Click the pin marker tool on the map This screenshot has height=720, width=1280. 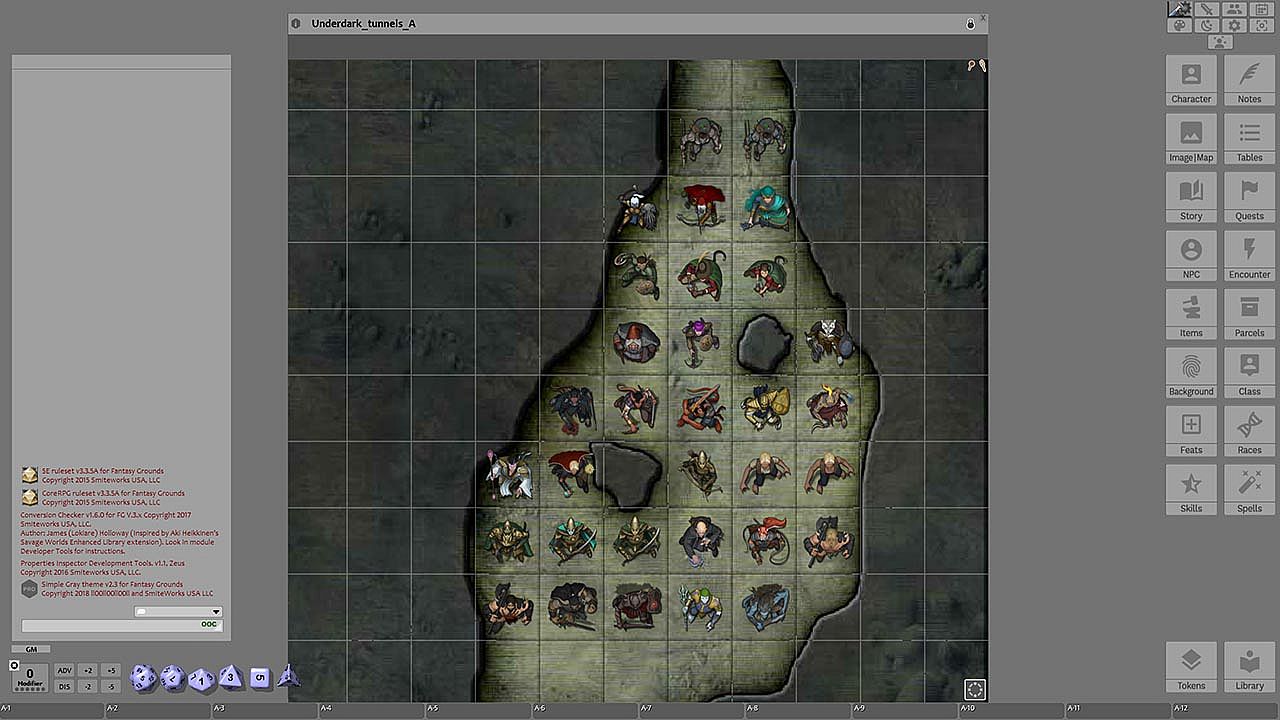(x=971, y=66)
